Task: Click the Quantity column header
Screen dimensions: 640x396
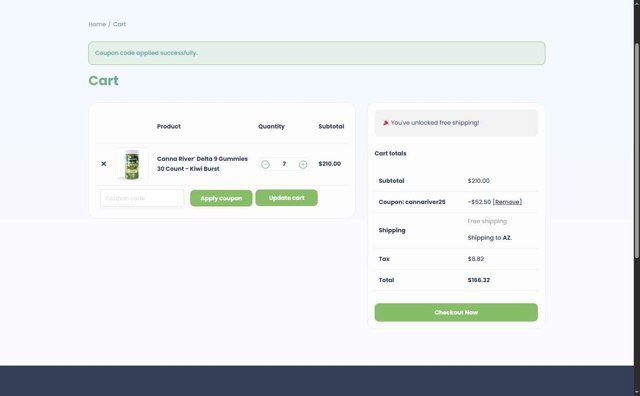Action: 271,126
